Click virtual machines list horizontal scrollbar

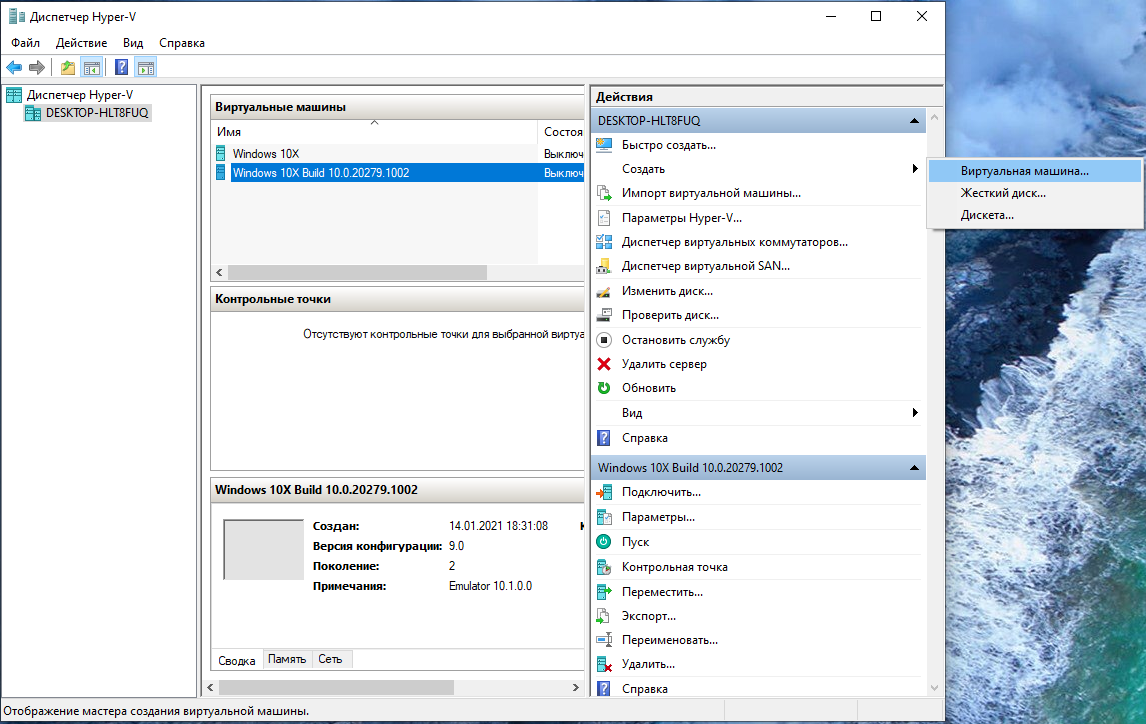click(357, 273)
